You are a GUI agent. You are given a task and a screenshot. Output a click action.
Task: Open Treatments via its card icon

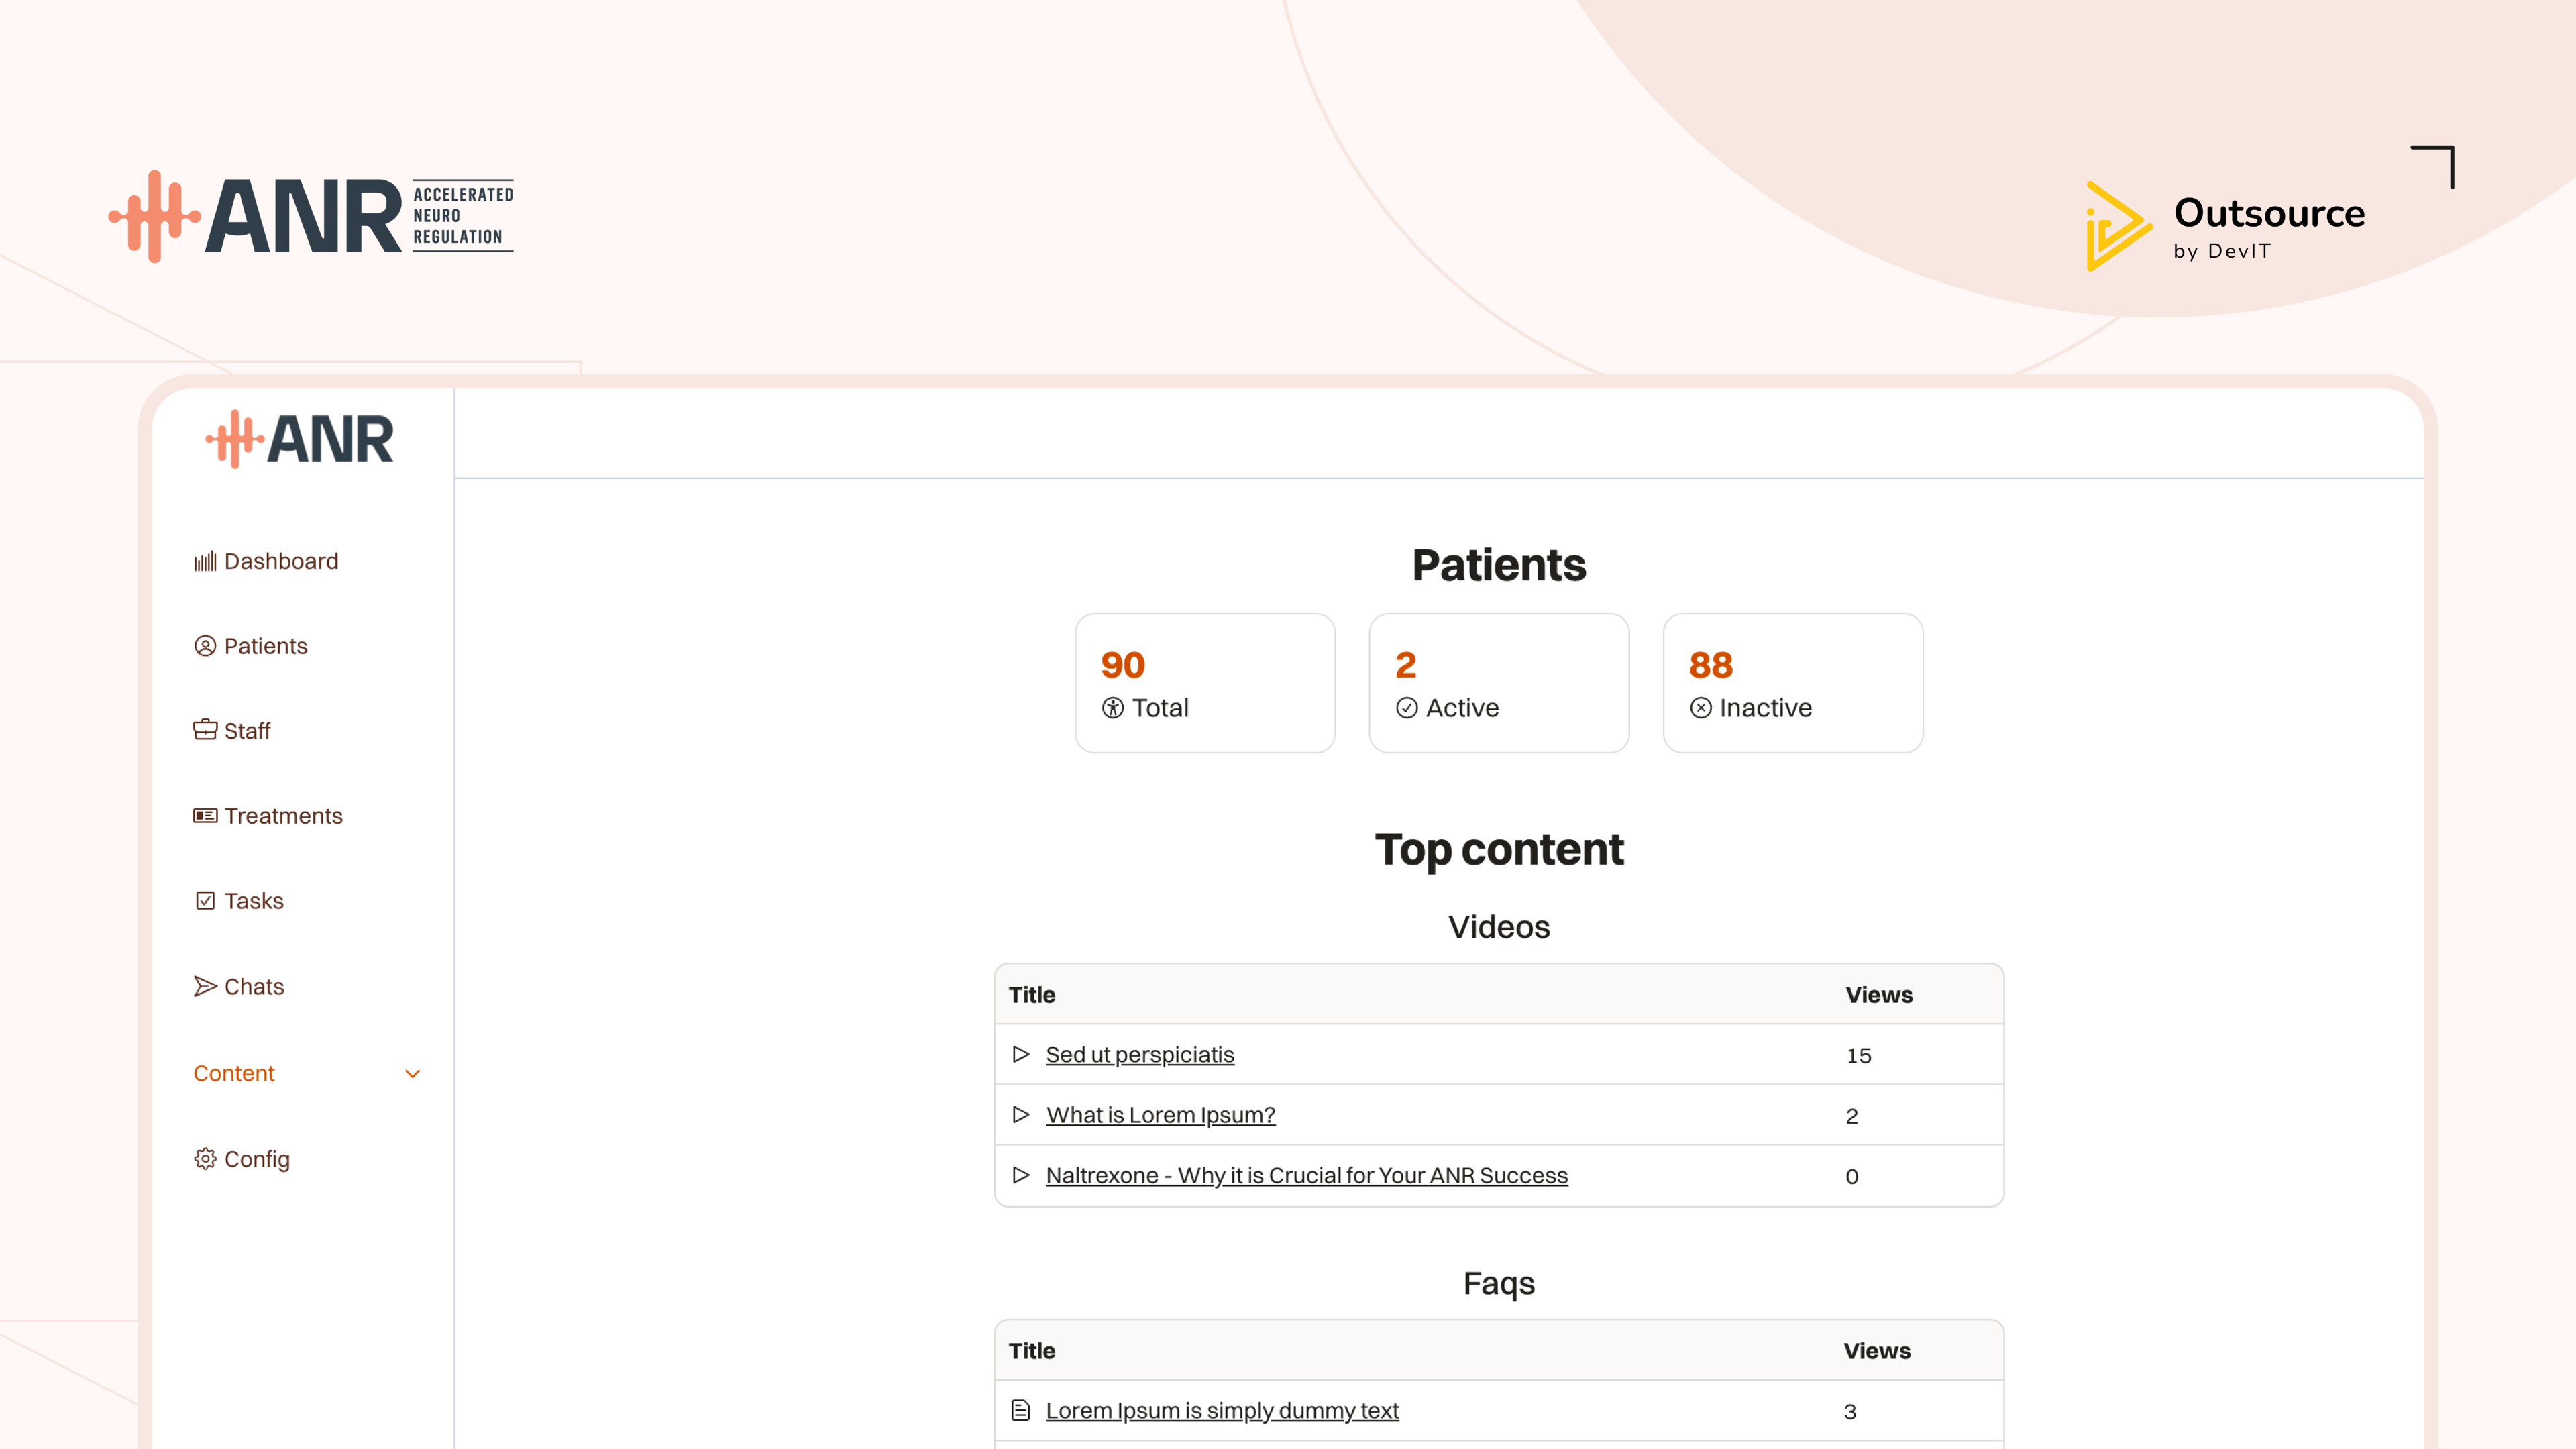pyautogui.click(x=205, y=816)
